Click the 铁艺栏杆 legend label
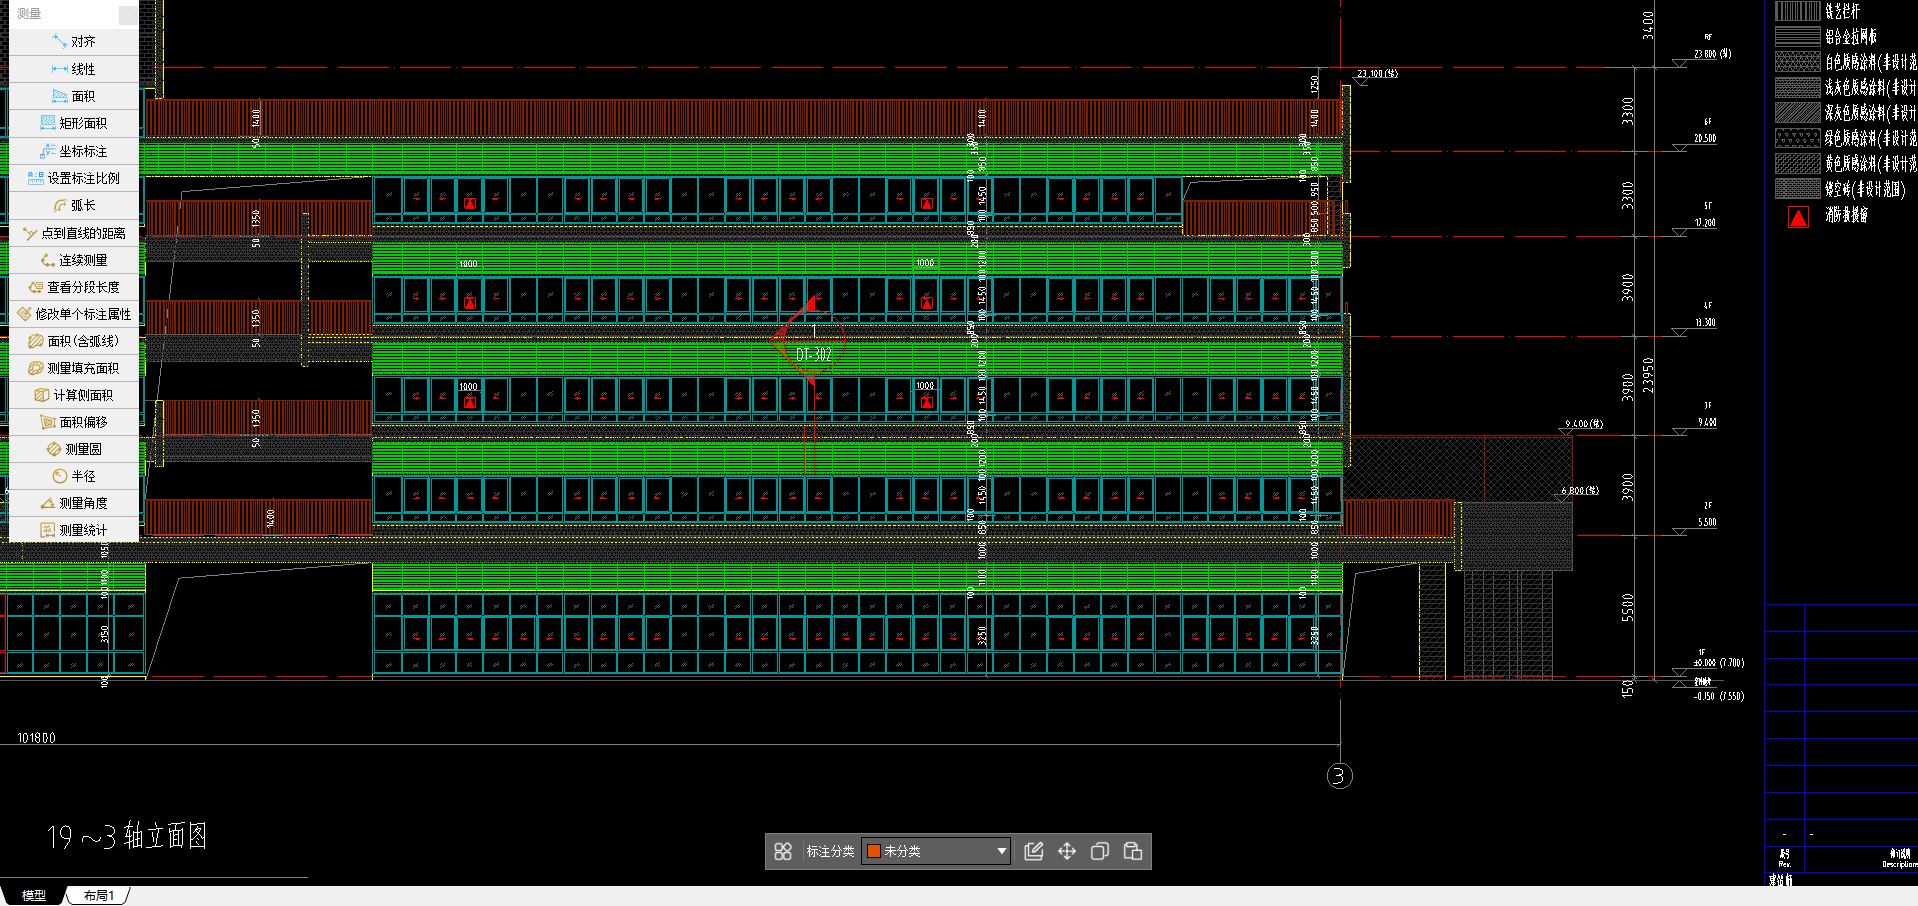1918x906 pixels. [x=1842, y=12]
